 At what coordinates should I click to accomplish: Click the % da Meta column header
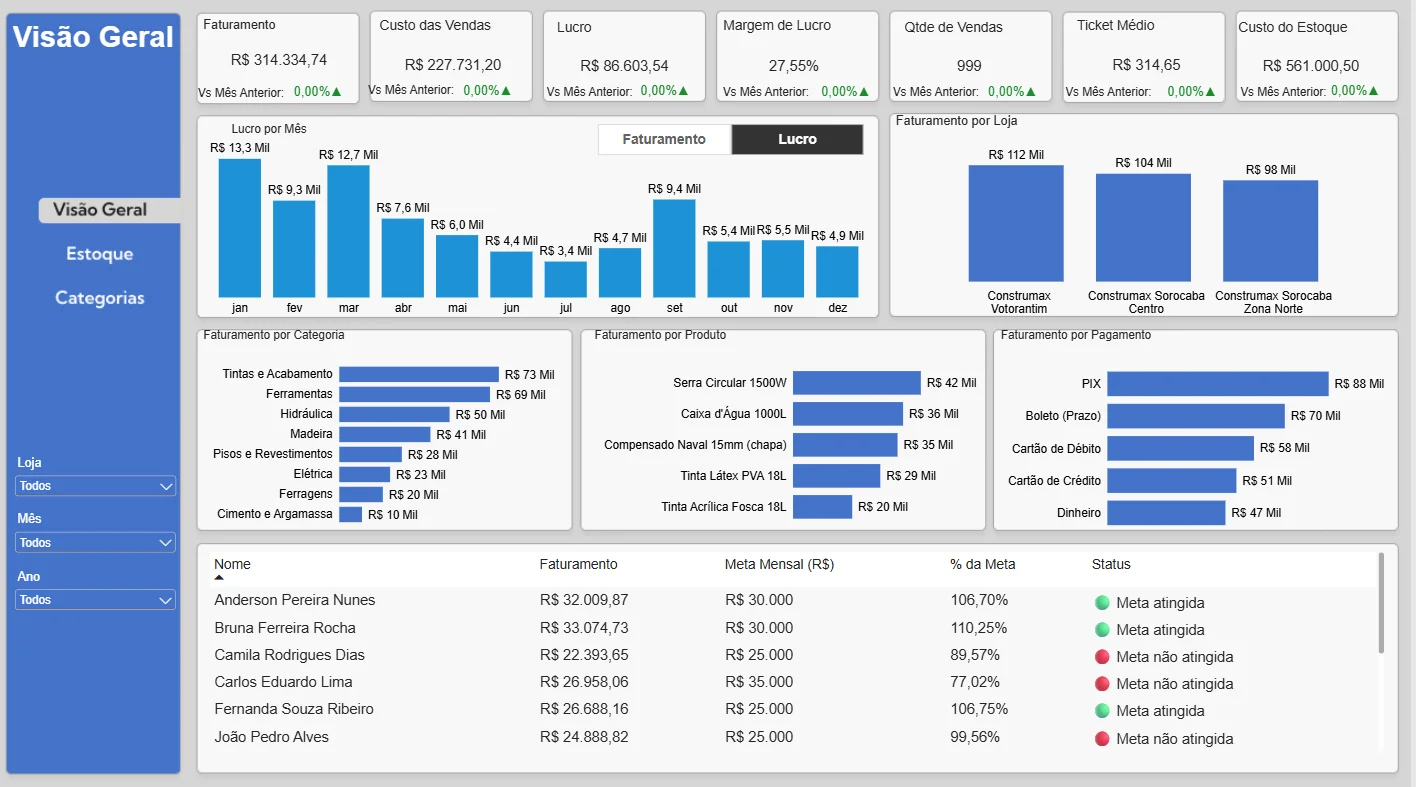pos(983,564)
